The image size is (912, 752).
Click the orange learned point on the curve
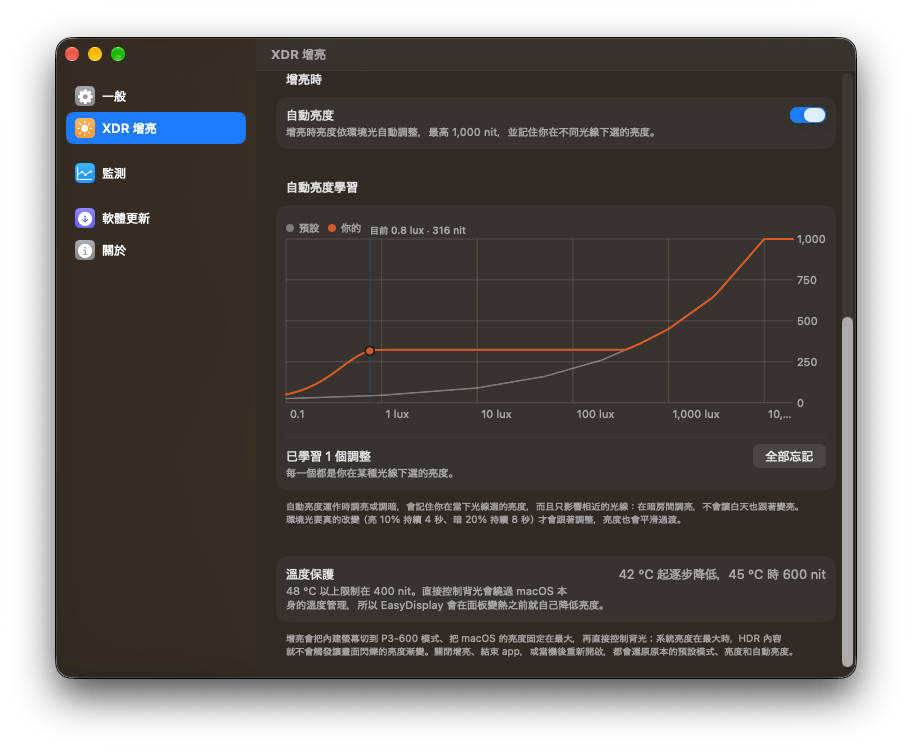click(x=369, y=351)
